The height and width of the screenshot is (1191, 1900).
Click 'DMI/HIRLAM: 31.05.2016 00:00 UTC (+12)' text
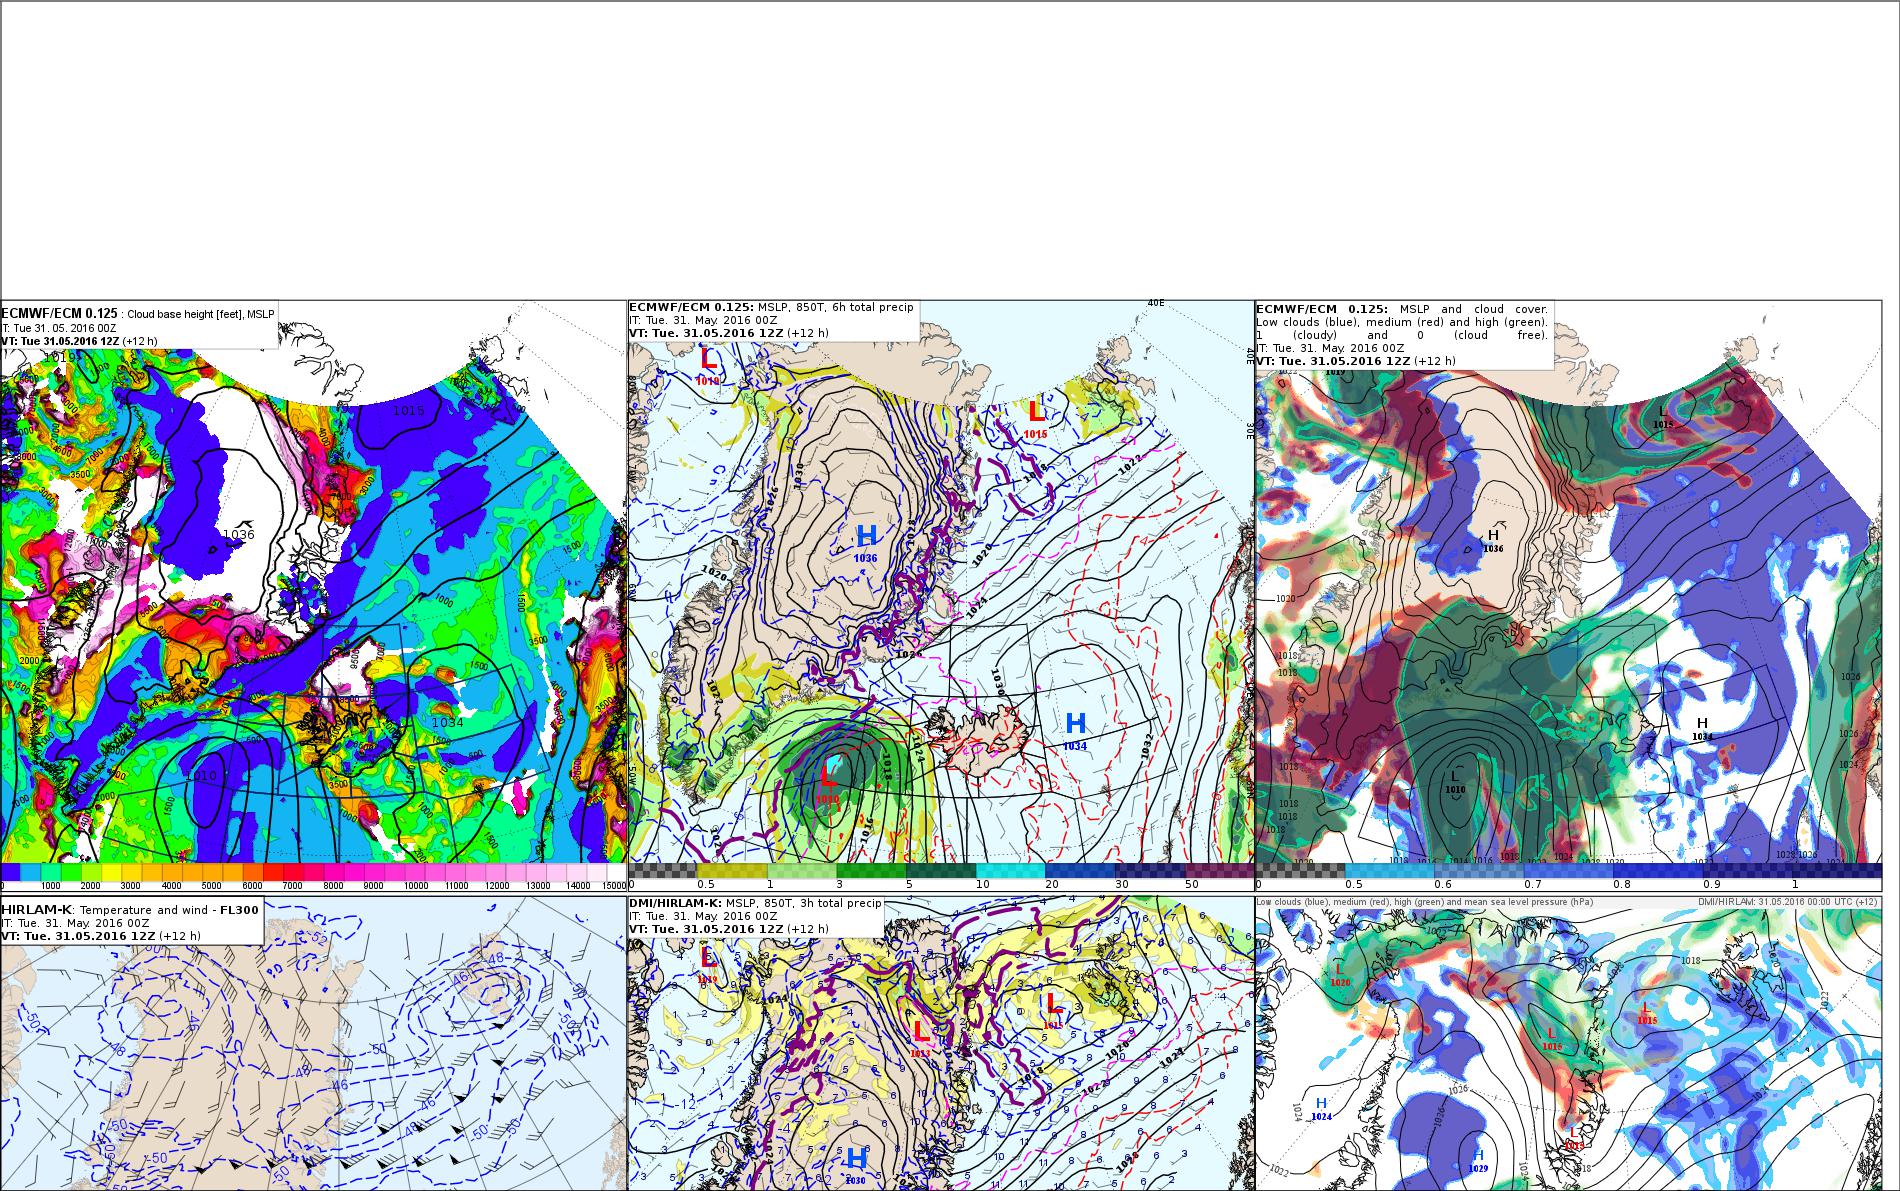(1788, 902)
